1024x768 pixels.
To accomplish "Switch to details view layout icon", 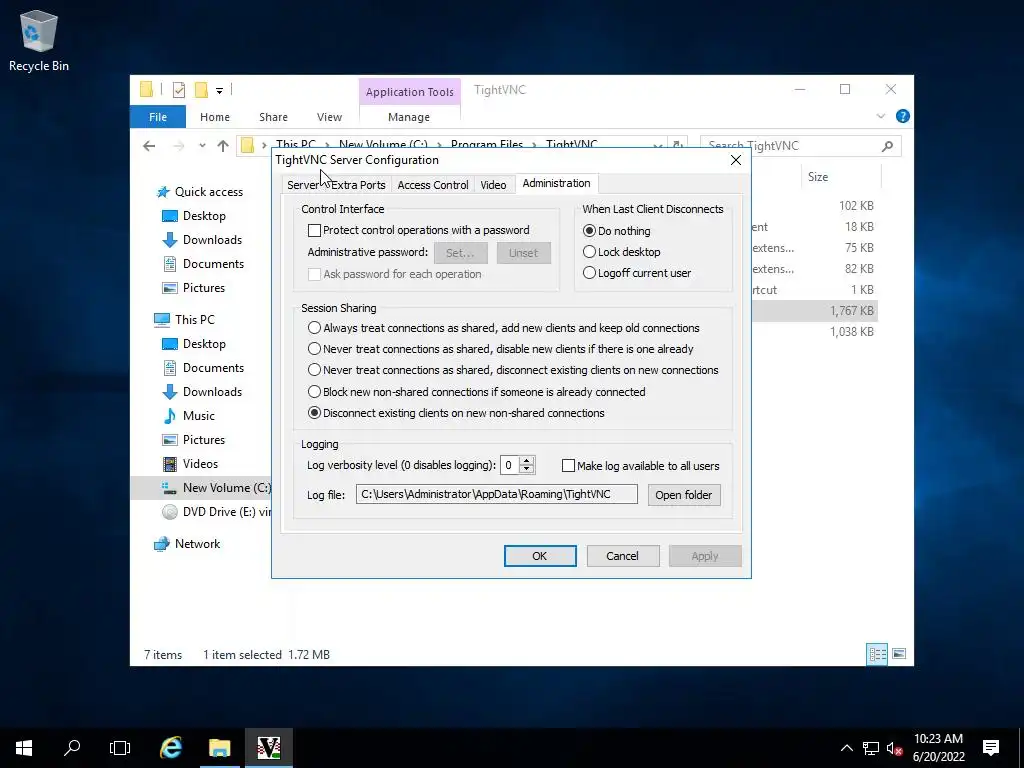I will click(x=877, y=654).
